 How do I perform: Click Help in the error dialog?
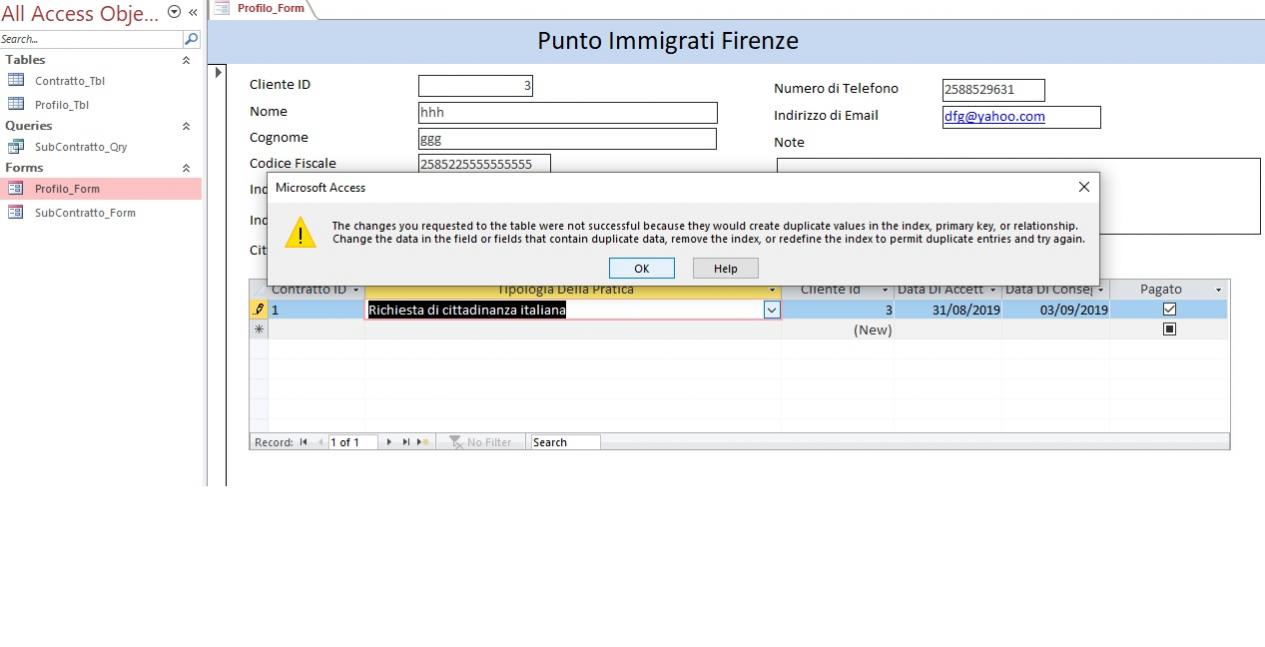tap(726, 268)
